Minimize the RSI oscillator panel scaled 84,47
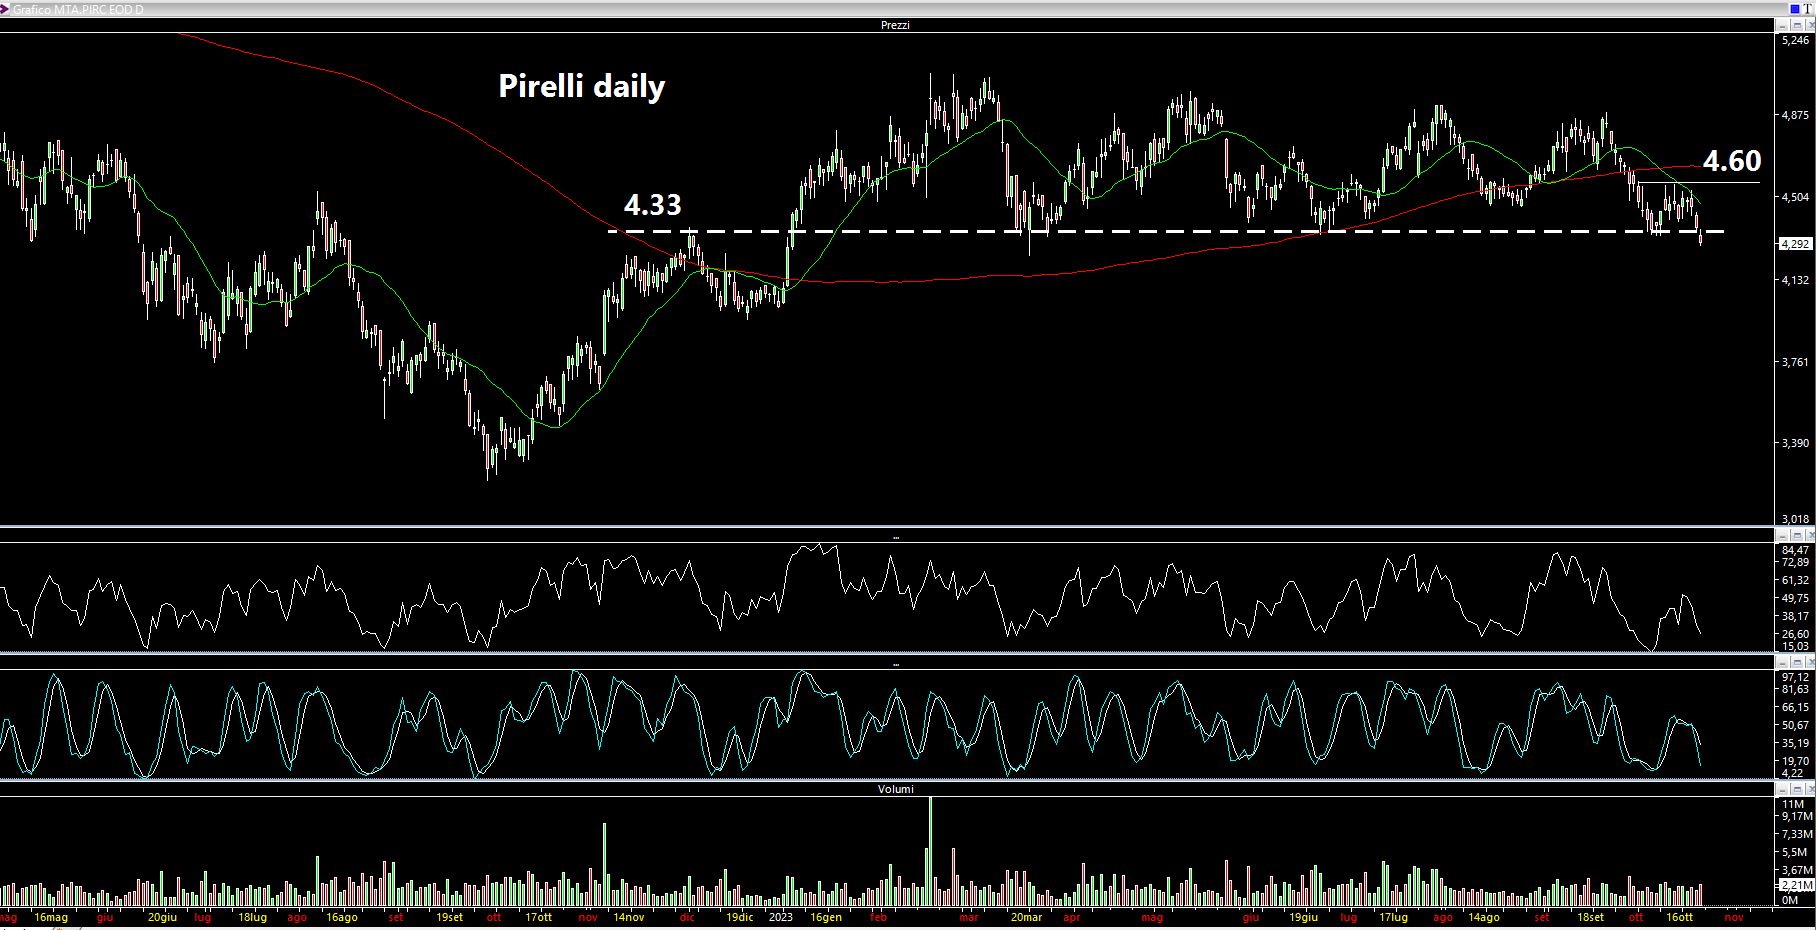The width and height of the screenshot is (1816, 930). point(1782,536)
